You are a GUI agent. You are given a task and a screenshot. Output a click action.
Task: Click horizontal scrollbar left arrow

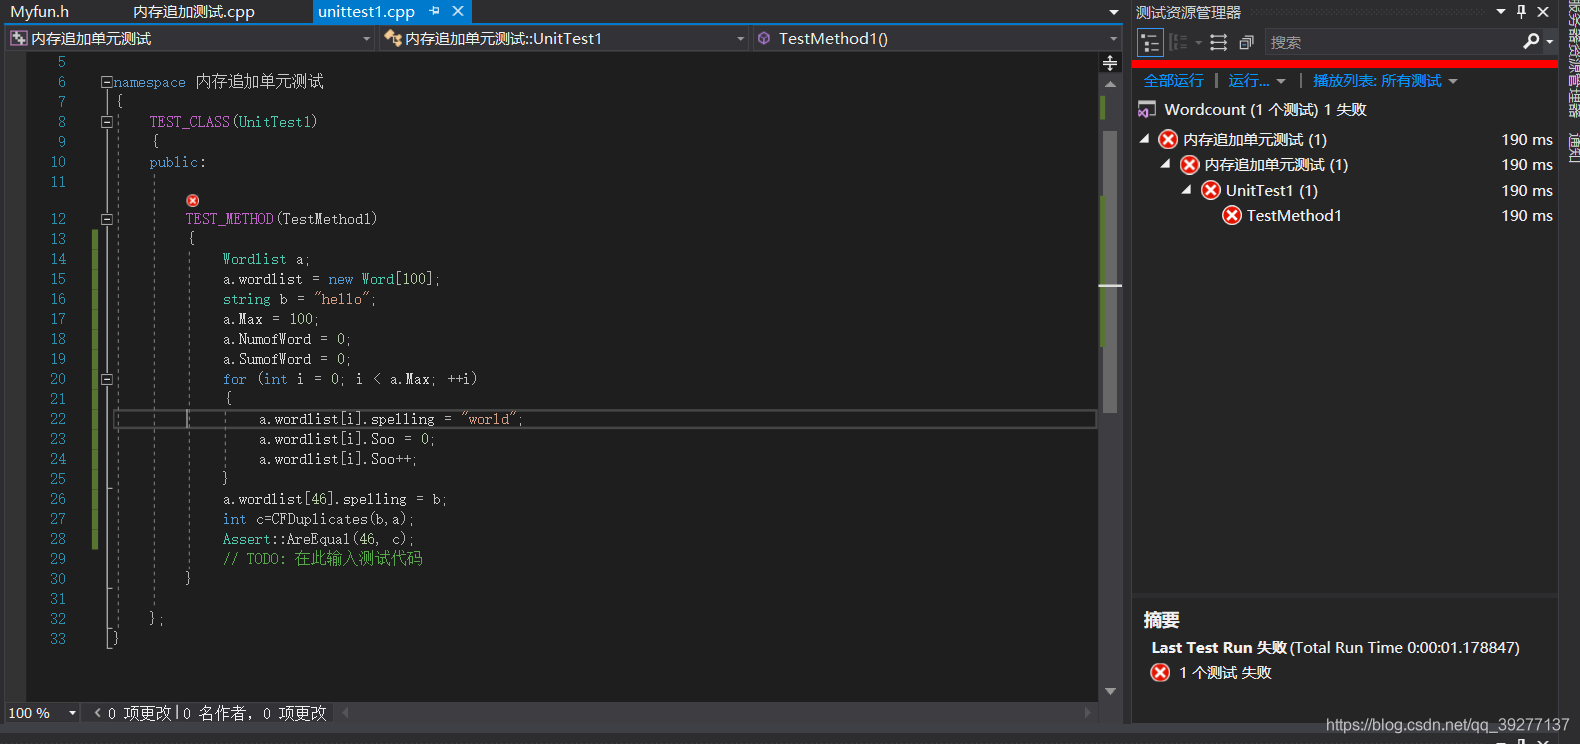pos(346,712)
